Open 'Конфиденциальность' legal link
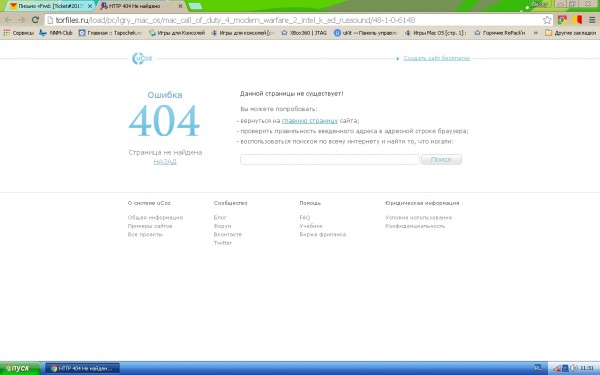Viewport: 600px width, 375px height. (415, 226)
